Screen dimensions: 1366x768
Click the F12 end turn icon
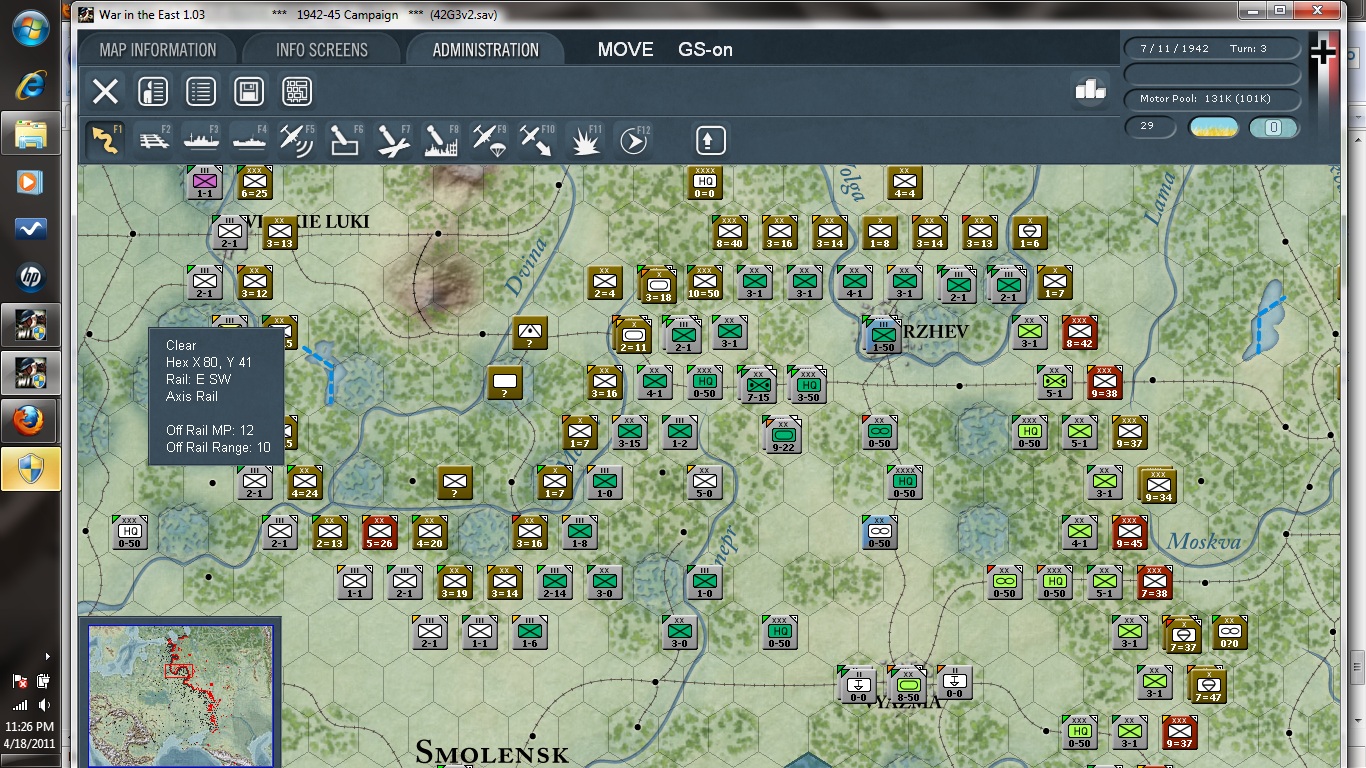coord(633,140)
